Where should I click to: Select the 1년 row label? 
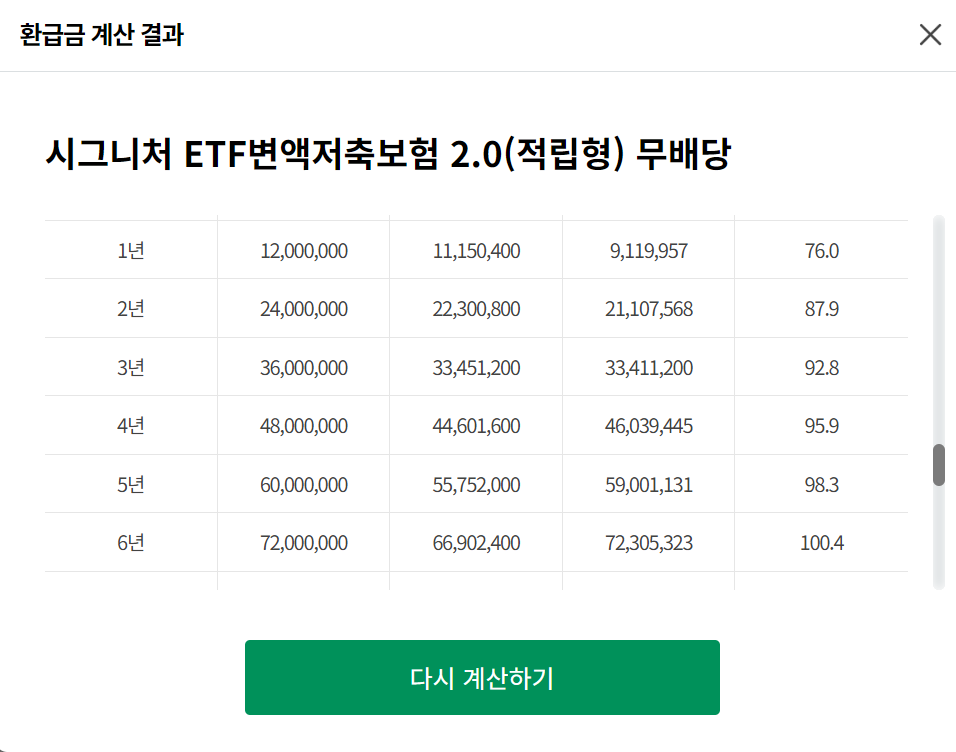(x=131, y=251)
